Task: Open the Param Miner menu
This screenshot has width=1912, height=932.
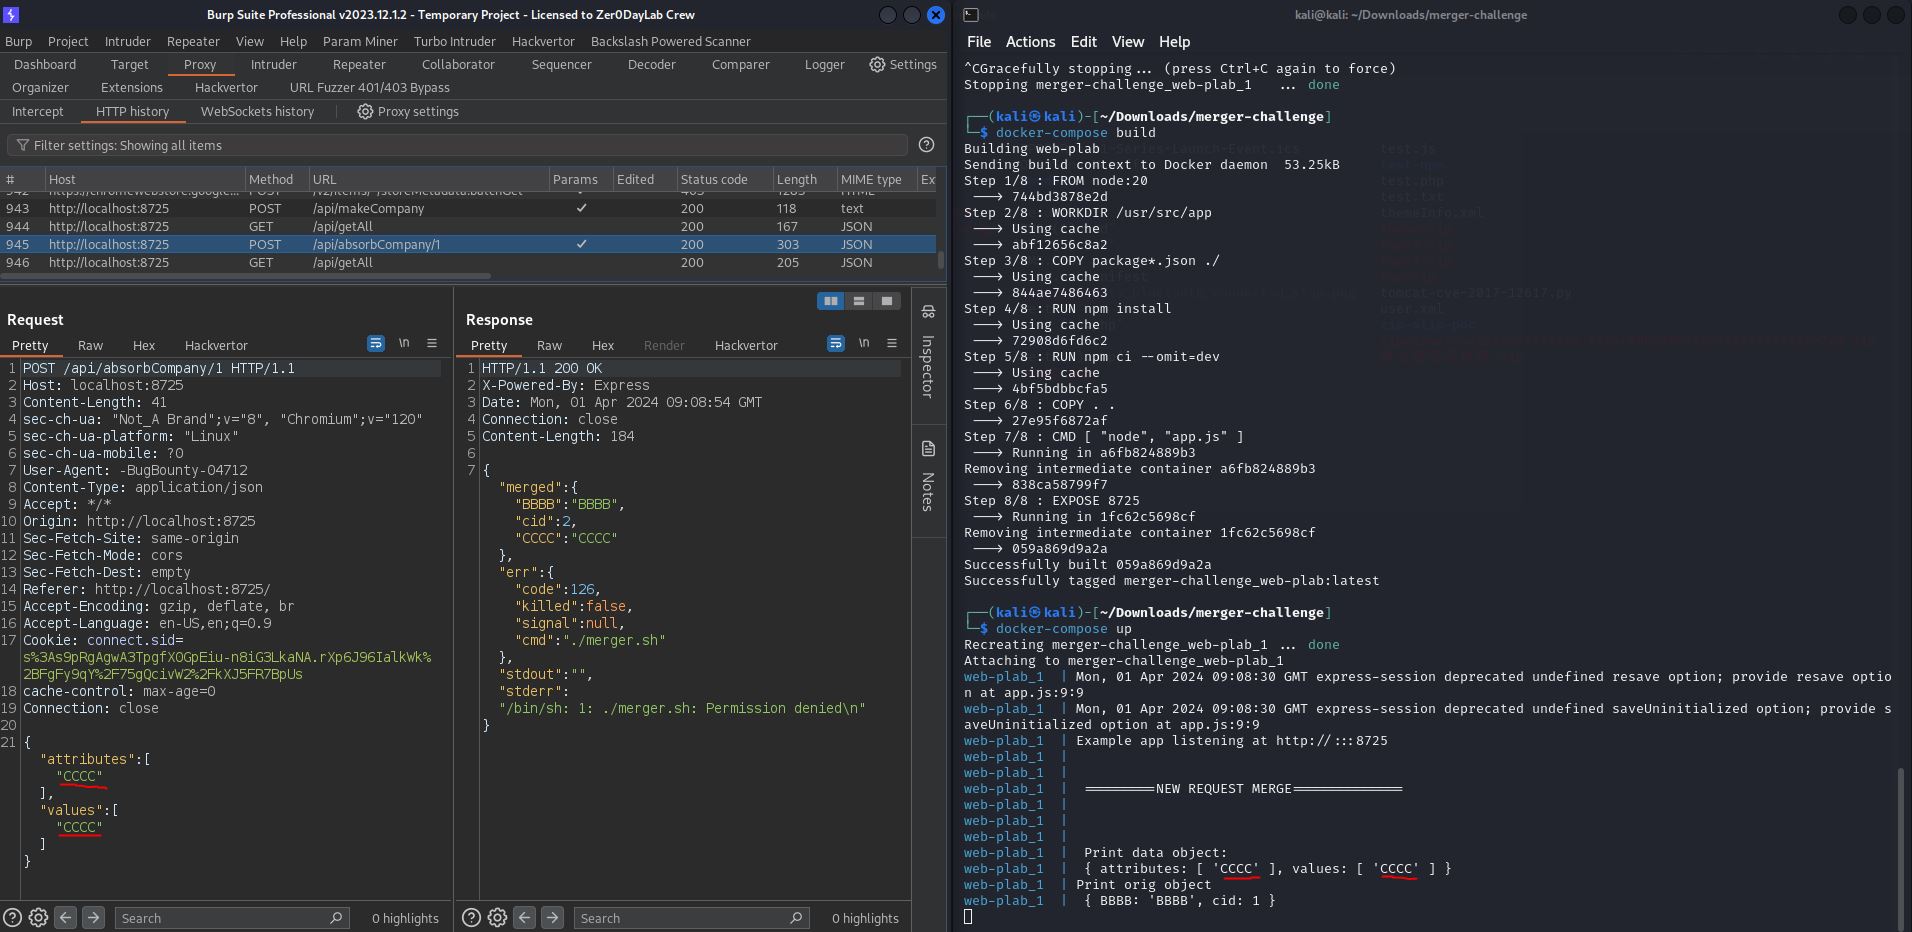Action: coord(360,41)
